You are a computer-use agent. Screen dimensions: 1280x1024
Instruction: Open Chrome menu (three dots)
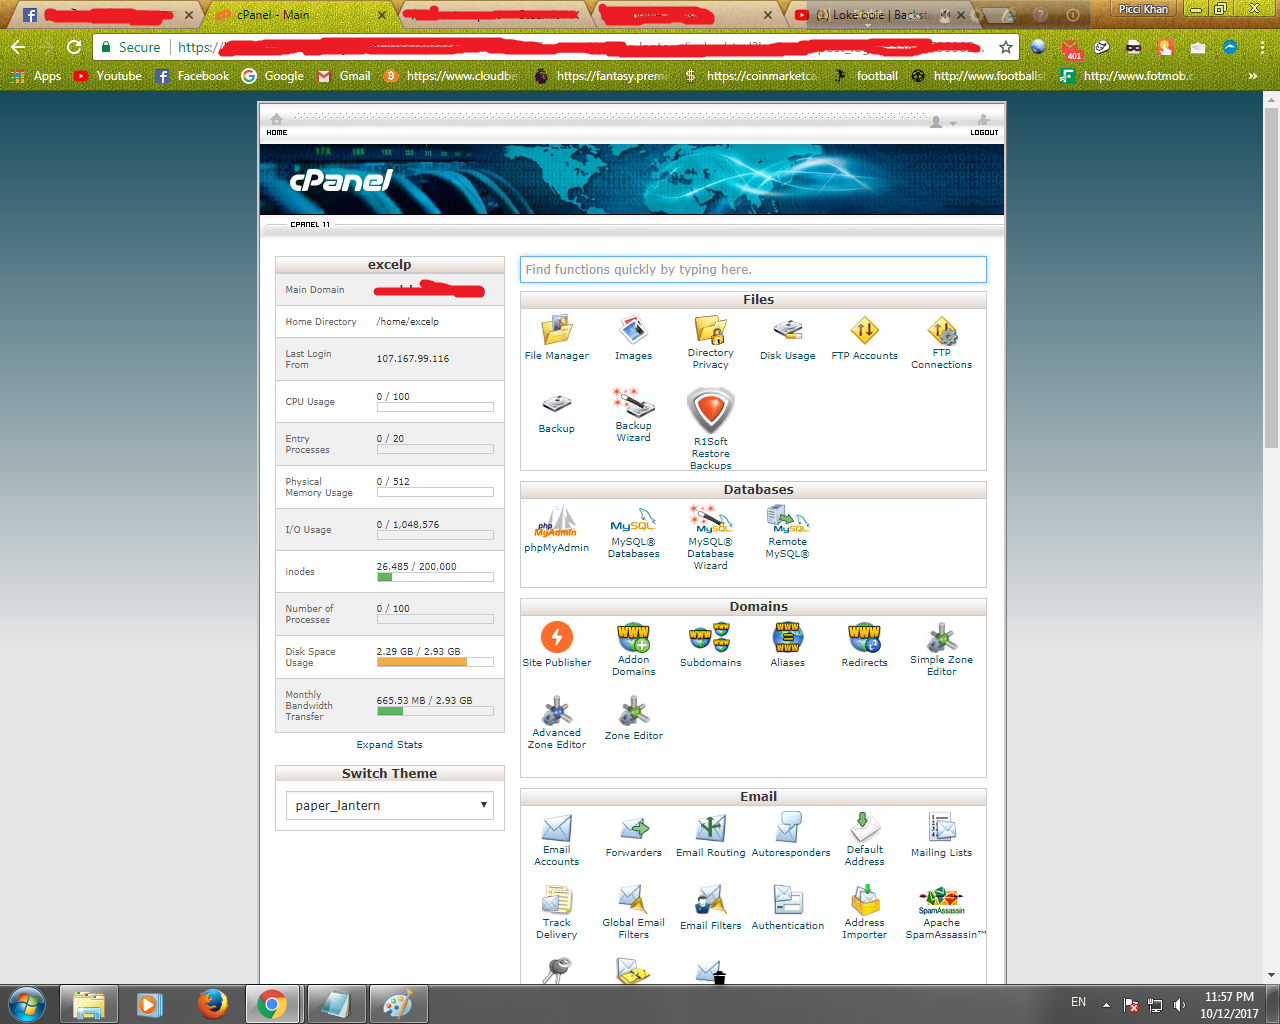[x=1263, y=47]
